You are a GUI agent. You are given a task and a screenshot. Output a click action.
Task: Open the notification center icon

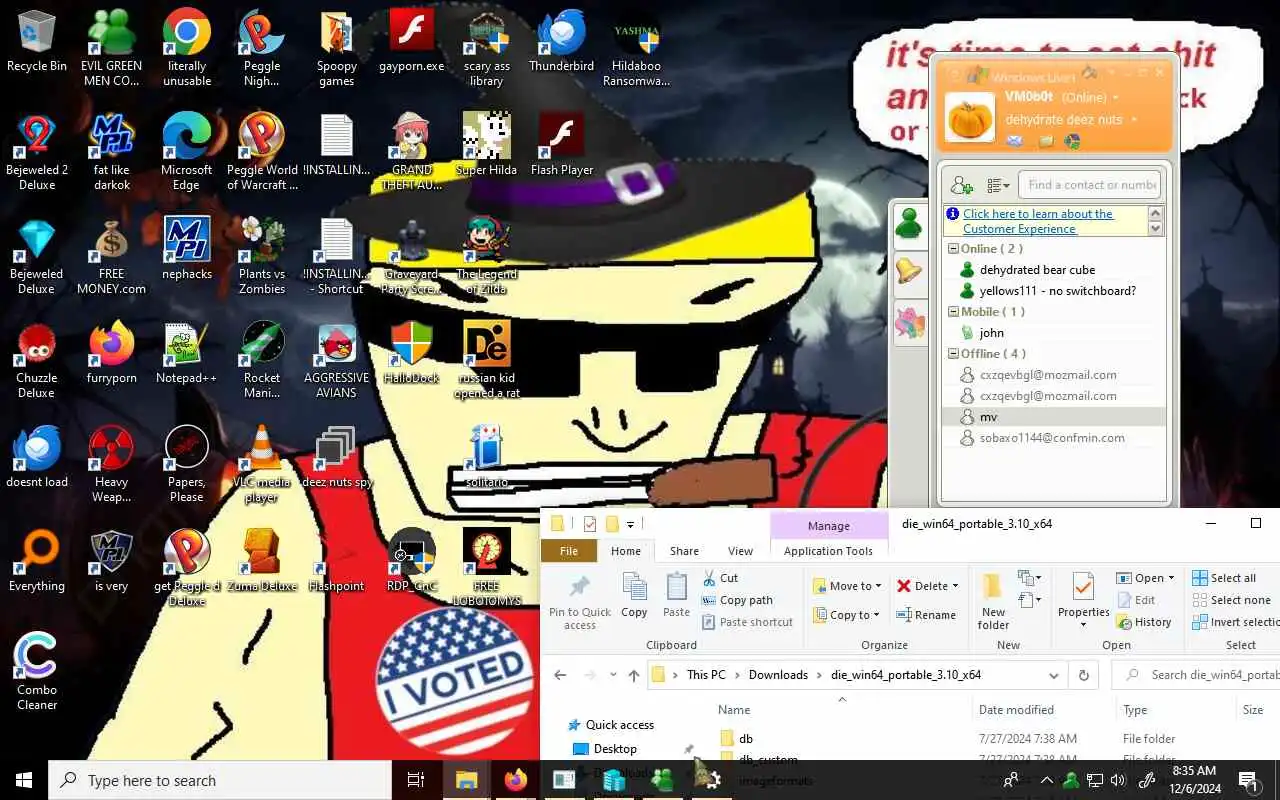tap(1247, 780)
